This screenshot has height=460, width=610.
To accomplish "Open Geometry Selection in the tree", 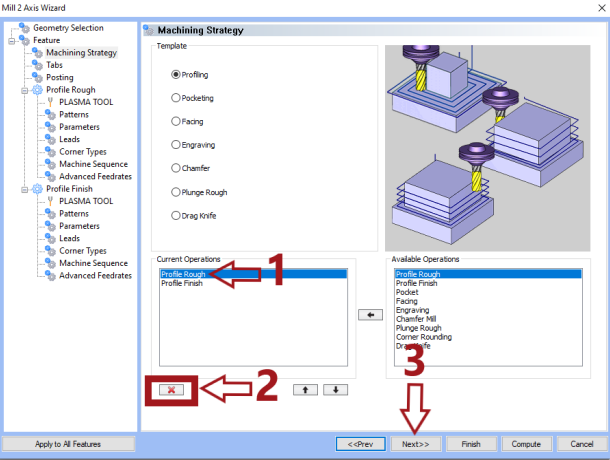I will click(68, 28).
